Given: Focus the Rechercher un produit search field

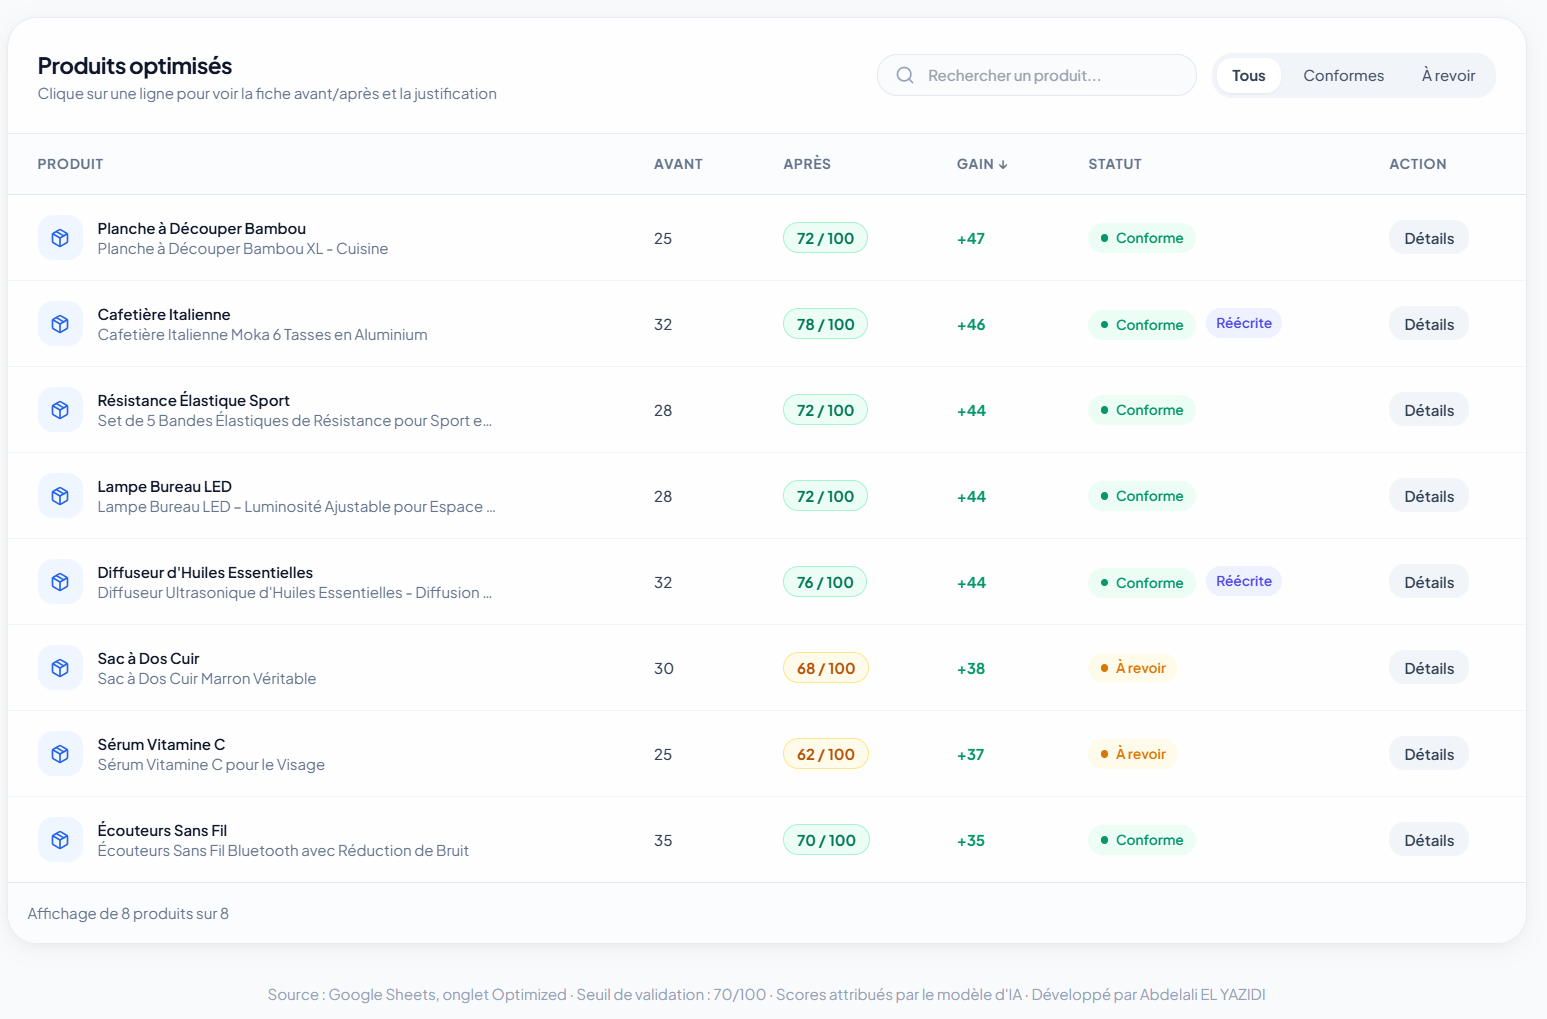Looking at the screenshot, I should pyautogui.click(x=1036, y=75).
